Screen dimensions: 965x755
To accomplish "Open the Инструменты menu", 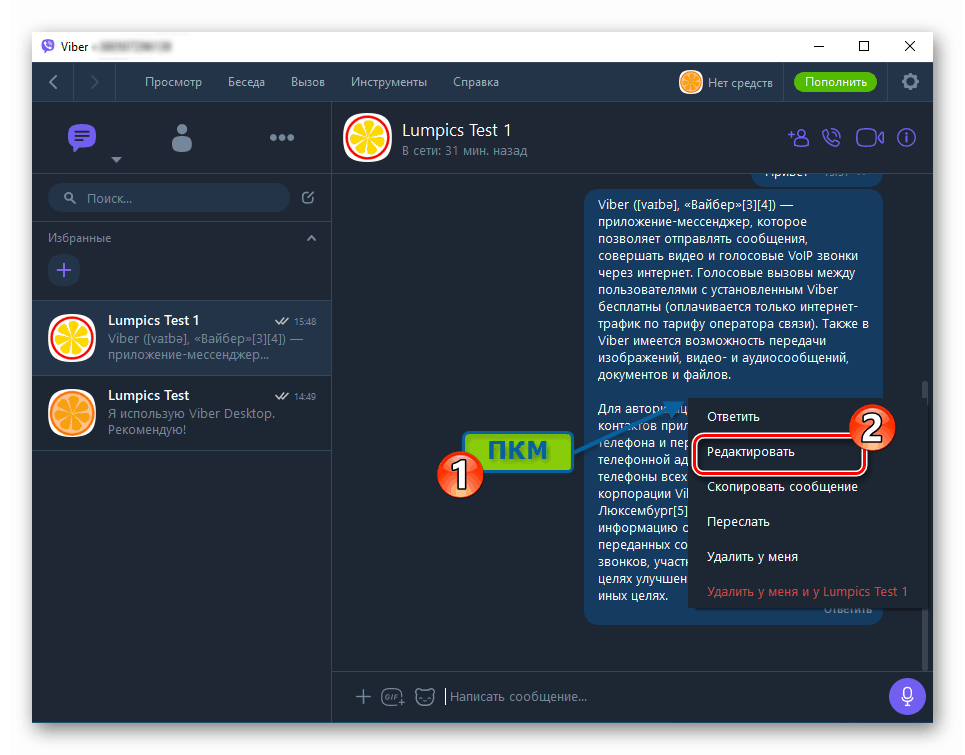I will [389, 82].
